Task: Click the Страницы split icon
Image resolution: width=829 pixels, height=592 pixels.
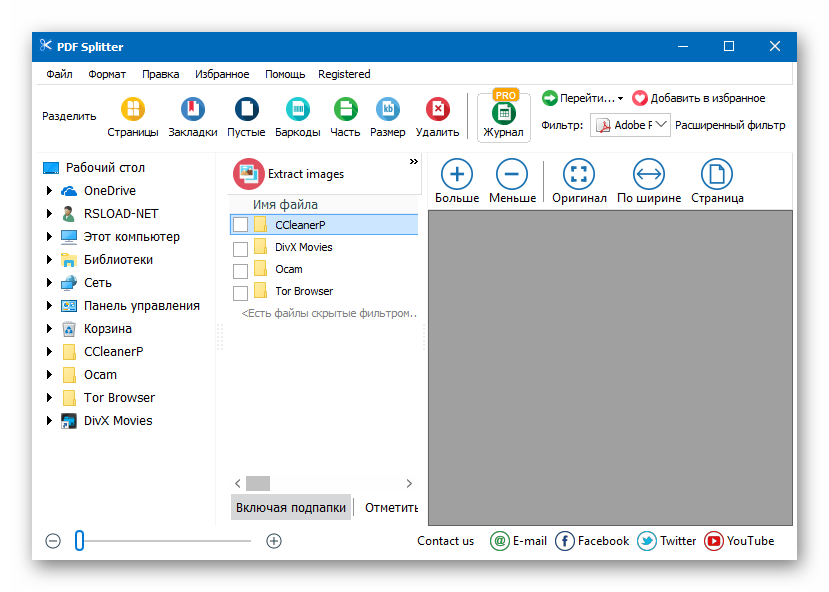Action: [x=133, y=110]
